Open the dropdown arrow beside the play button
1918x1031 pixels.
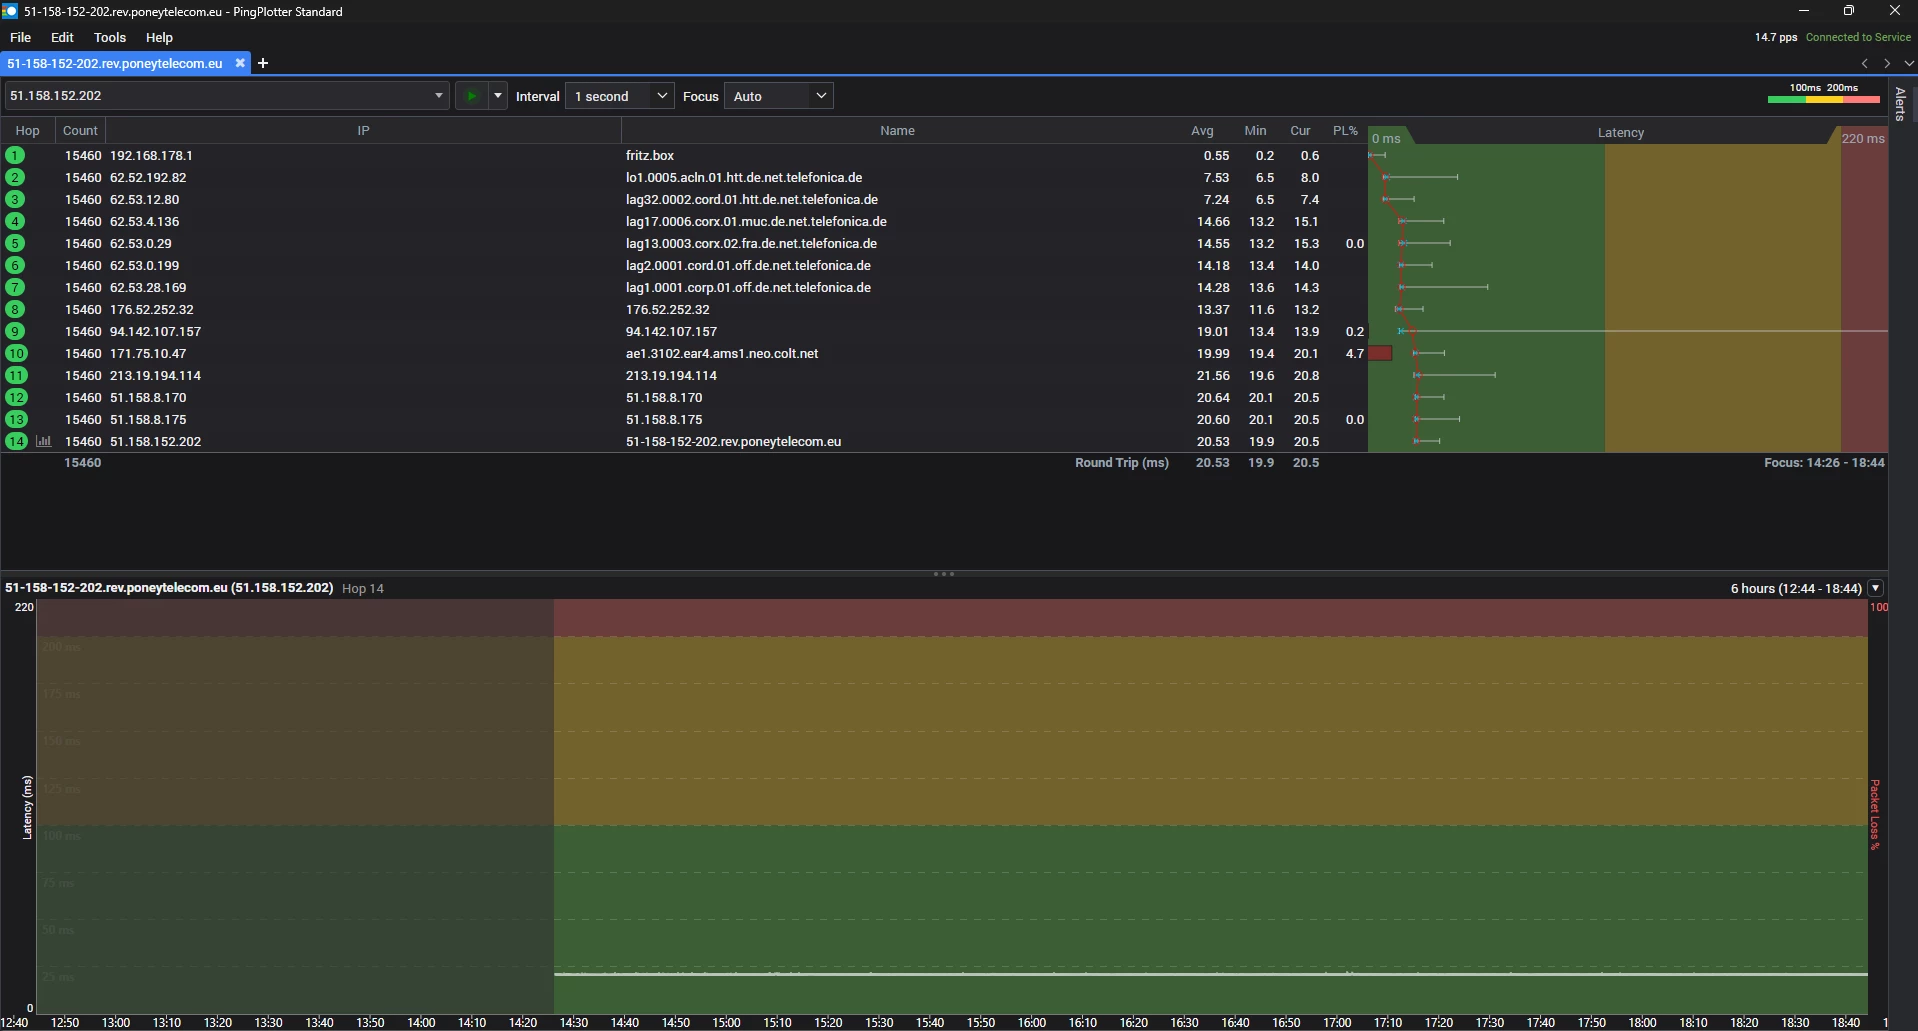click(497, 96)
